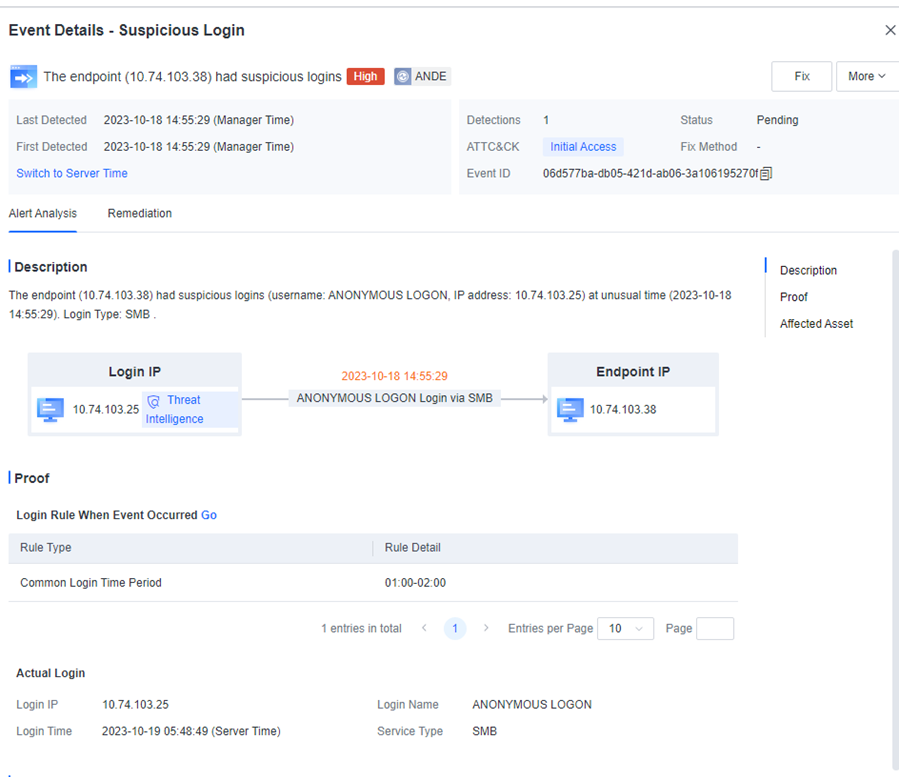Go to the next page arrow
Image resolution: width=914 pixels, height=777 pixels.
[486, 628]
